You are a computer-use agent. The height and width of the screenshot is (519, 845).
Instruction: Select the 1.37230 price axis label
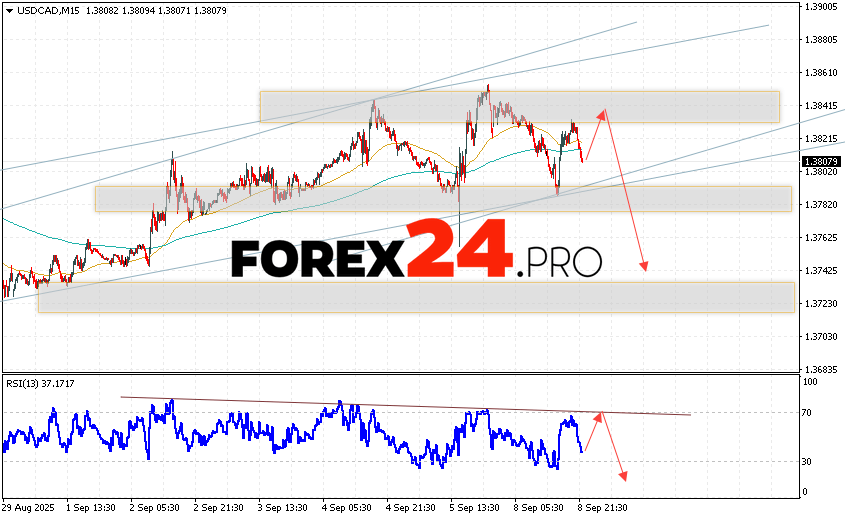coord(821,304)
